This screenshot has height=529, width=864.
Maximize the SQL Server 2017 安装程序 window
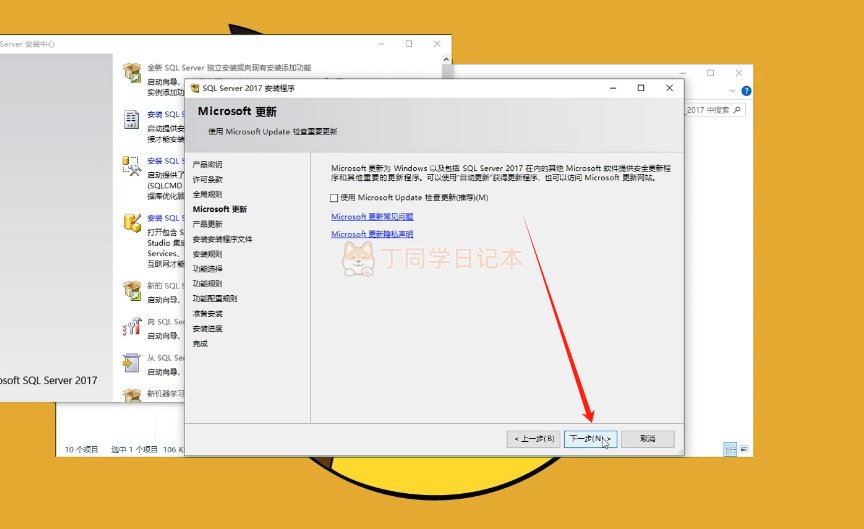pyautogui.click(x=641, y=88)
